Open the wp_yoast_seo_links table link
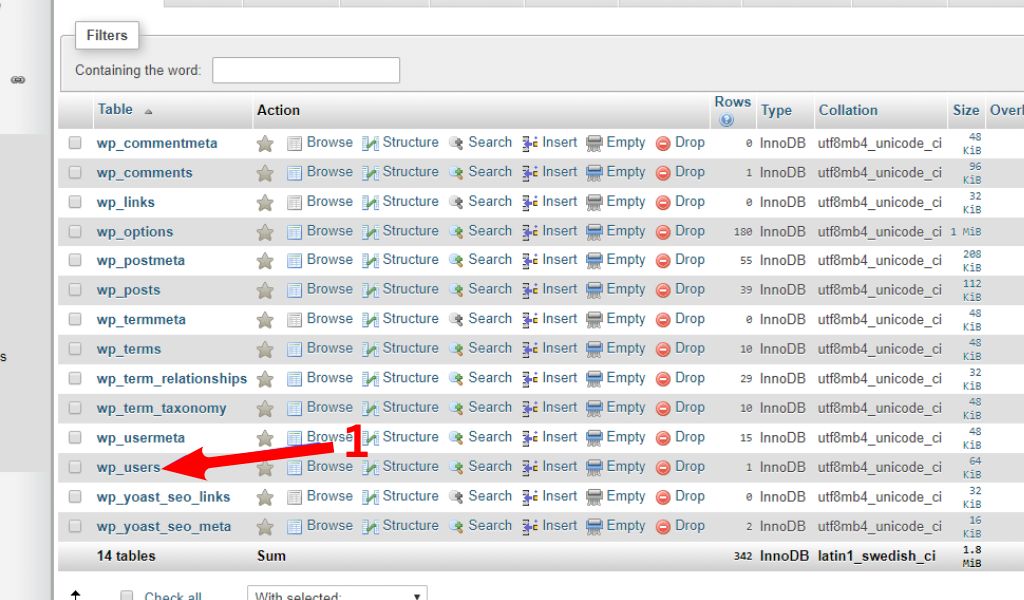 click(163, 497)
